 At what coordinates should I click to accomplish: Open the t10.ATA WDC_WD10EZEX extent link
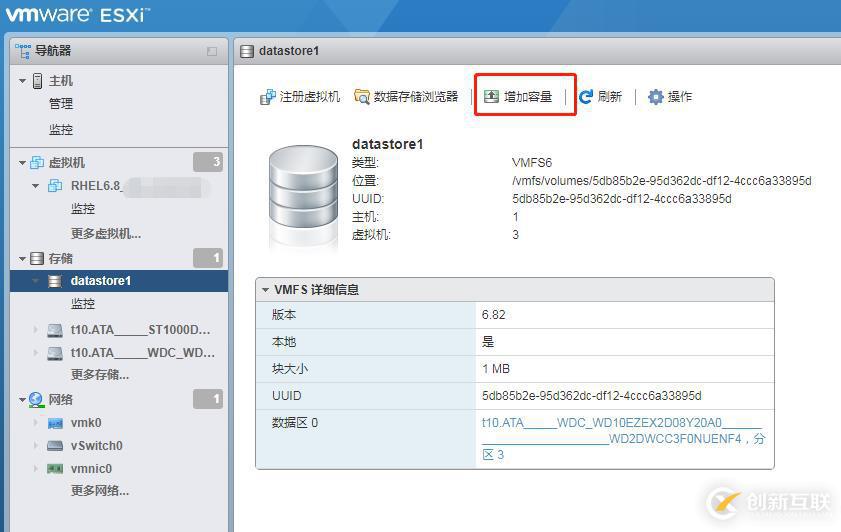623,439
